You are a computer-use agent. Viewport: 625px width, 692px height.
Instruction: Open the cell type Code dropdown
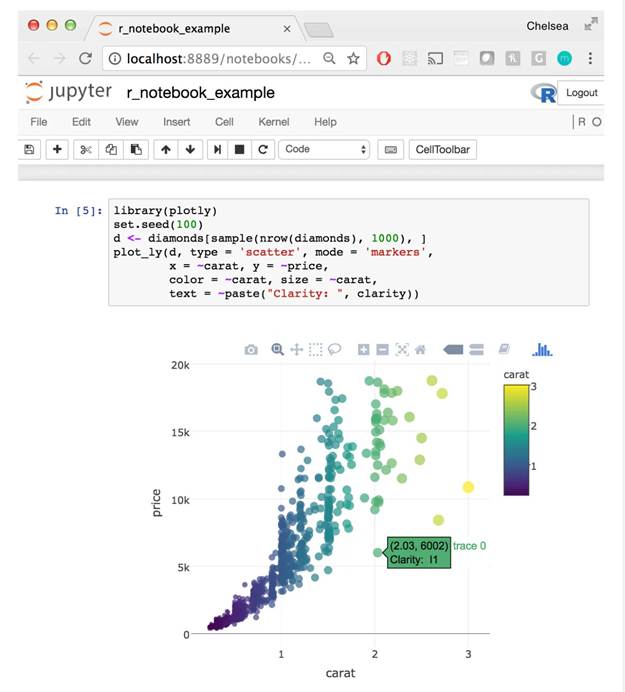pos(324,149)
